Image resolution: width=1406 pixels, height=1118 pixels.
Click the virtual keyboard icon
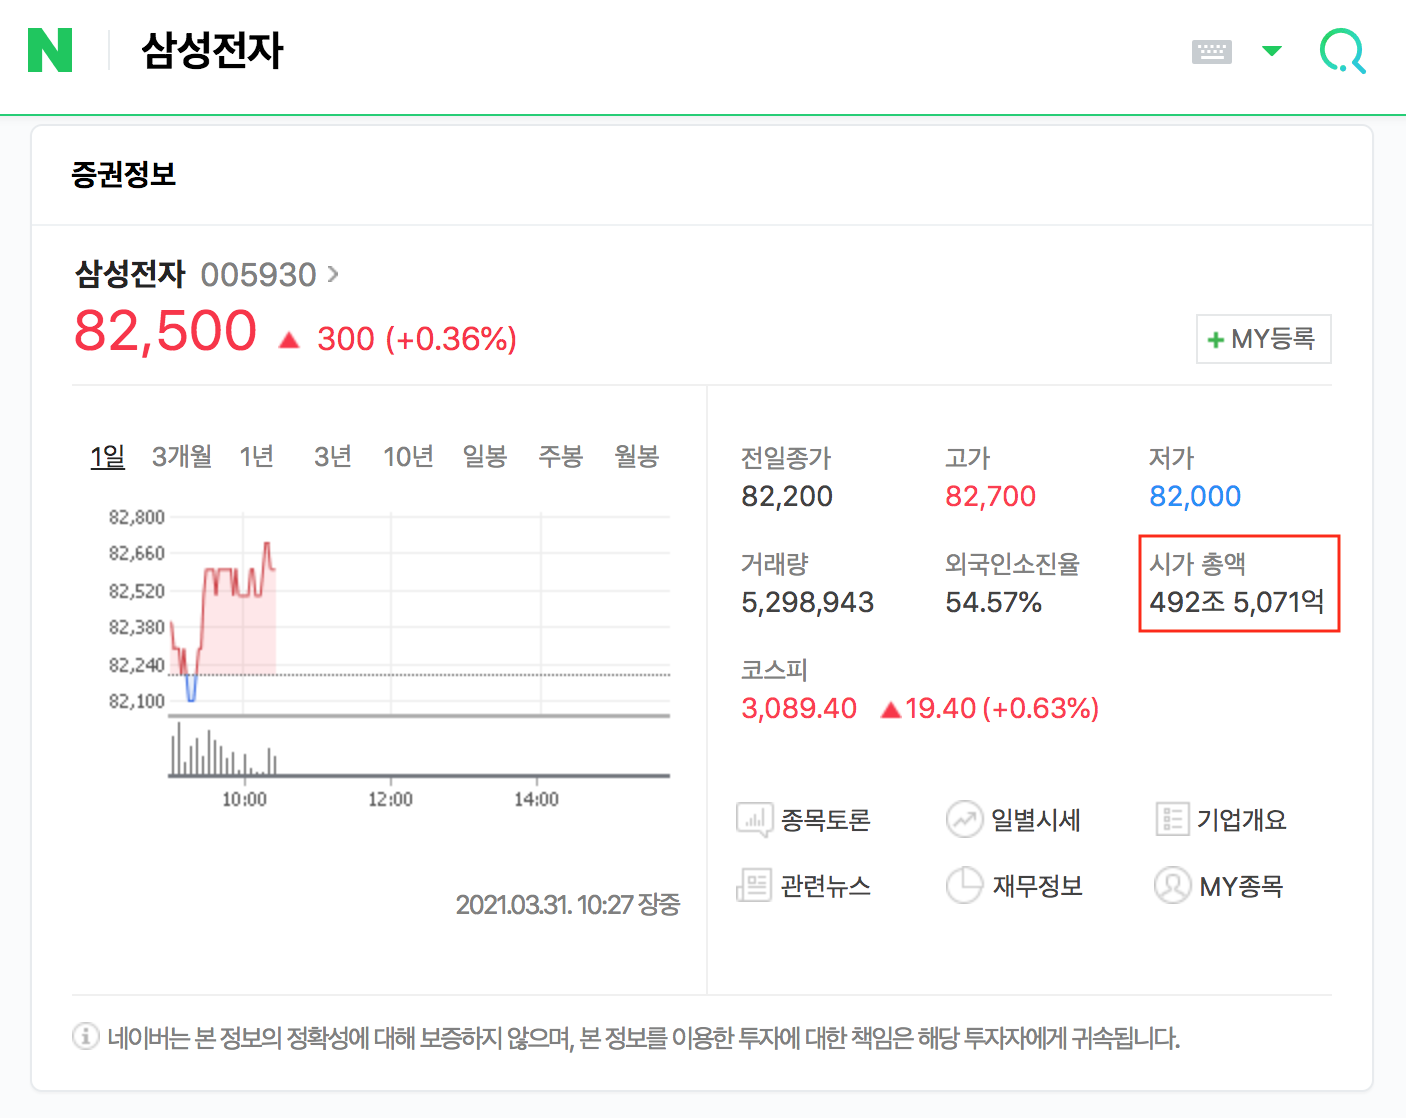(1211, 49)
